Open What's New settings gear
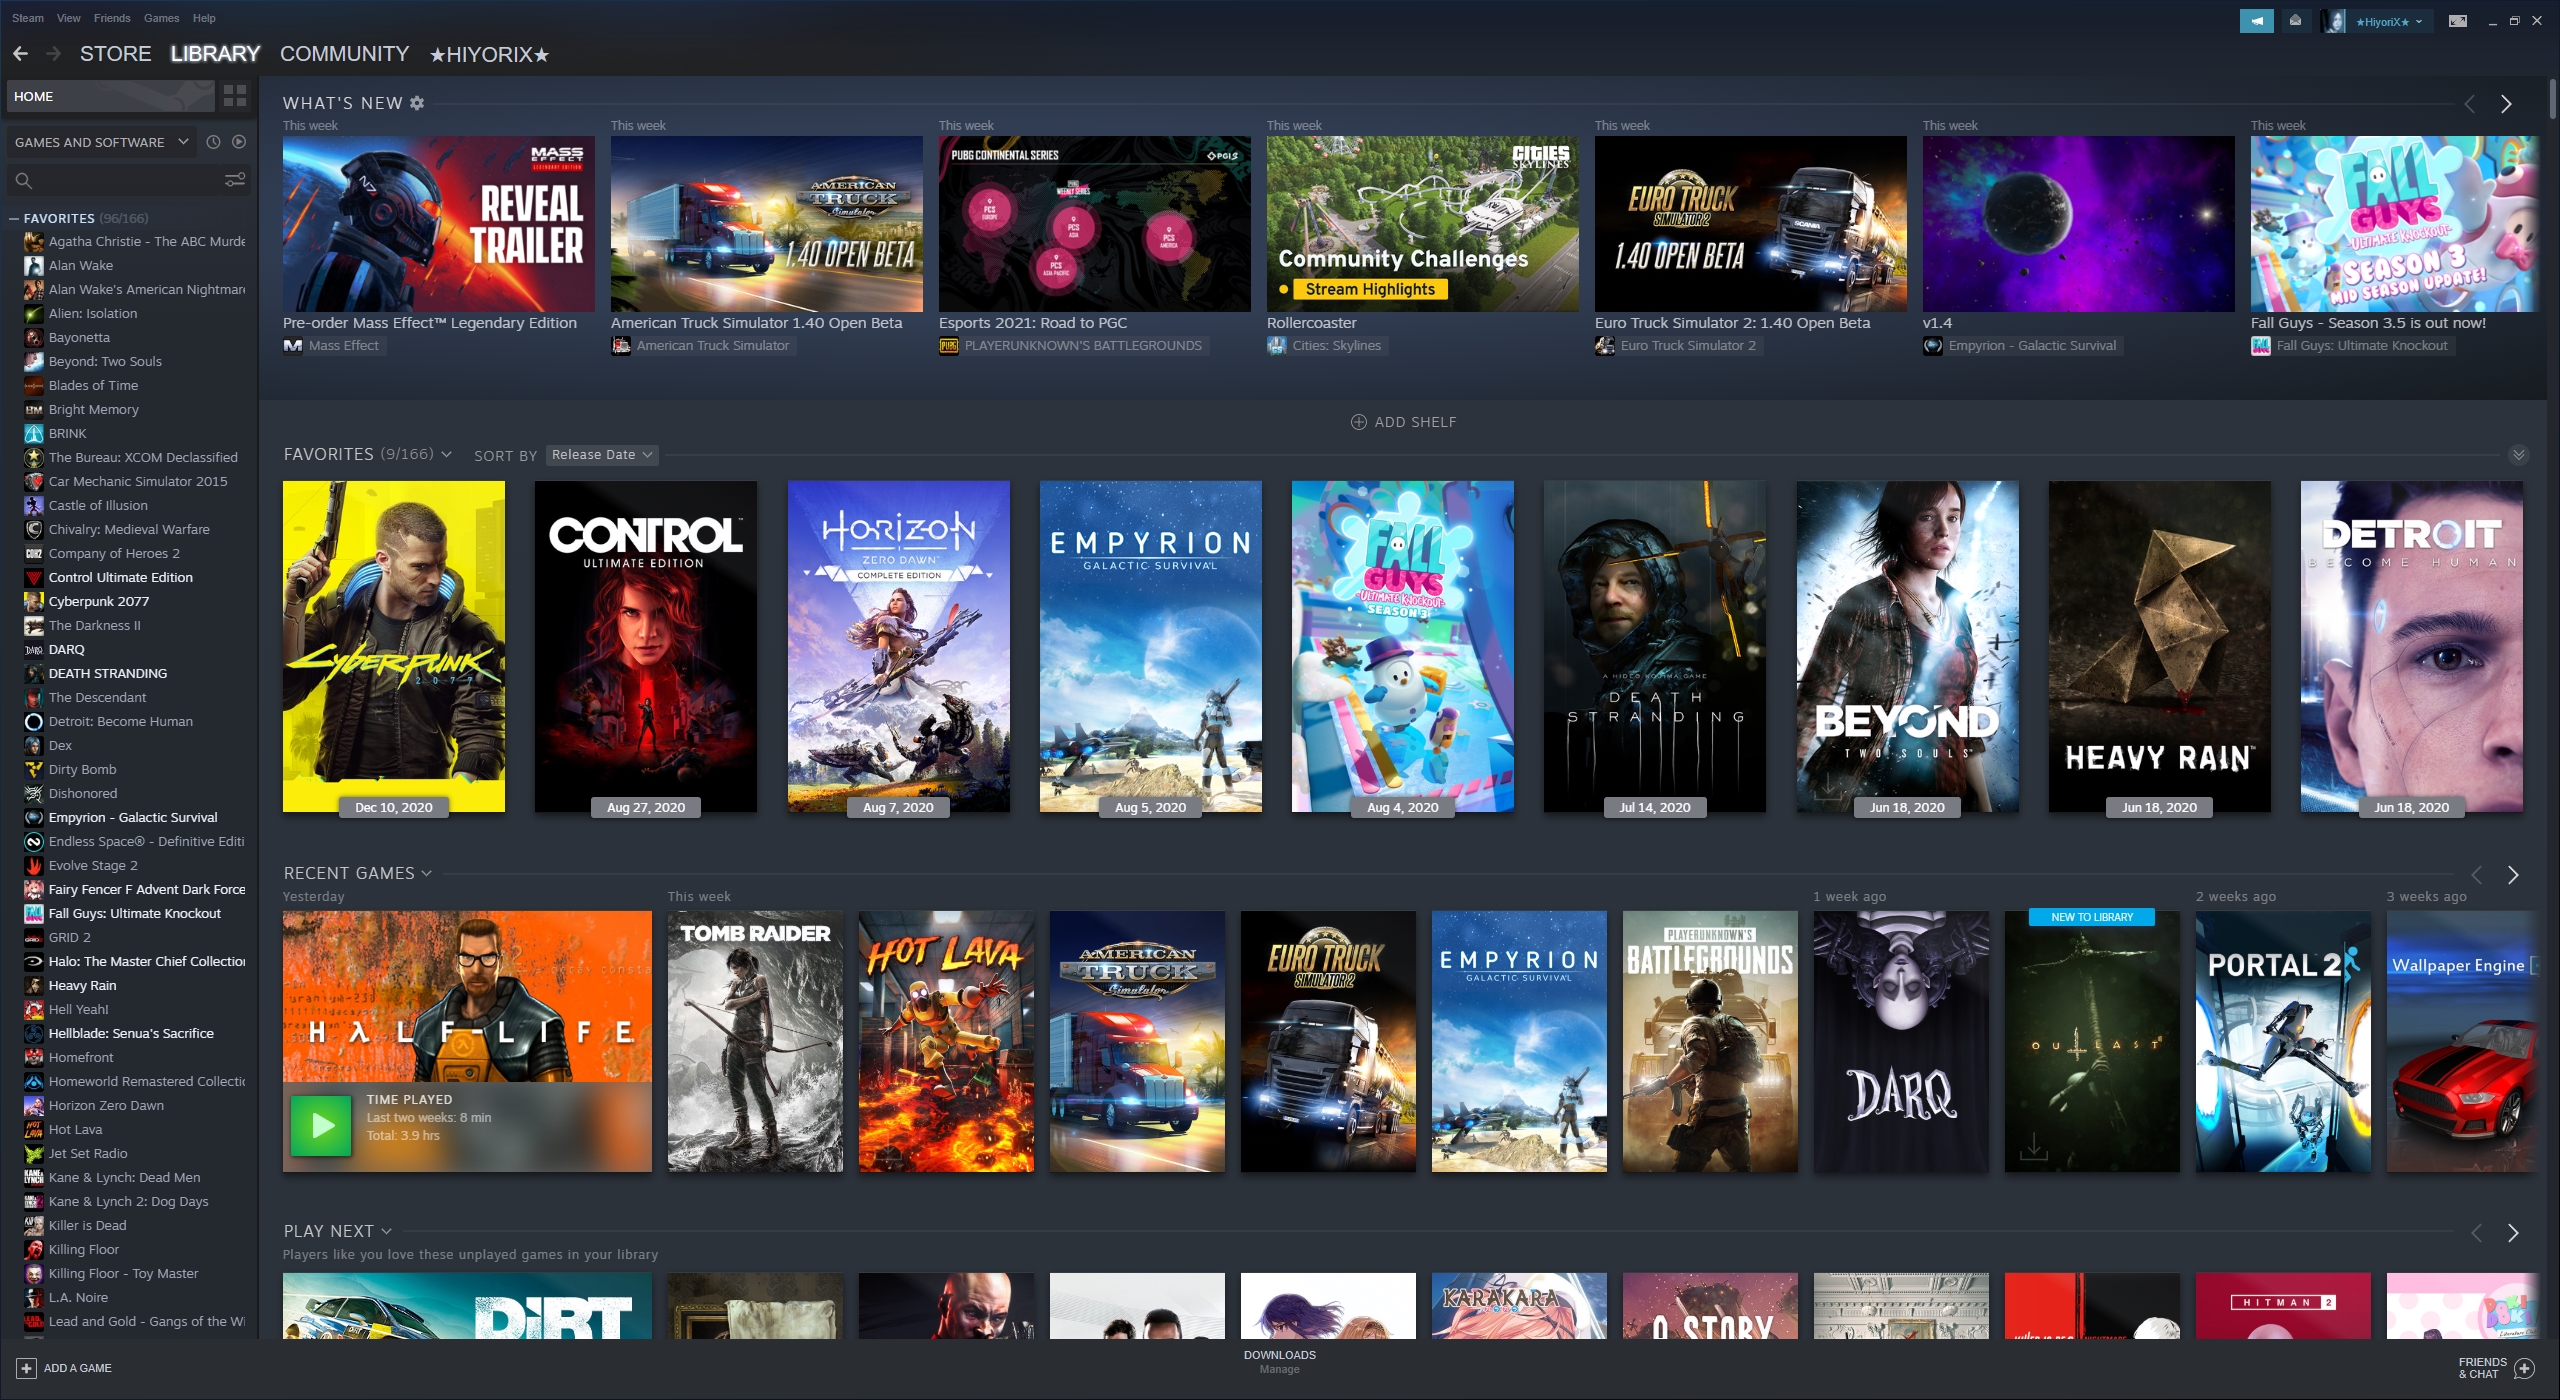Viewport: 2560px width, 1400px height. pos(417,103)
